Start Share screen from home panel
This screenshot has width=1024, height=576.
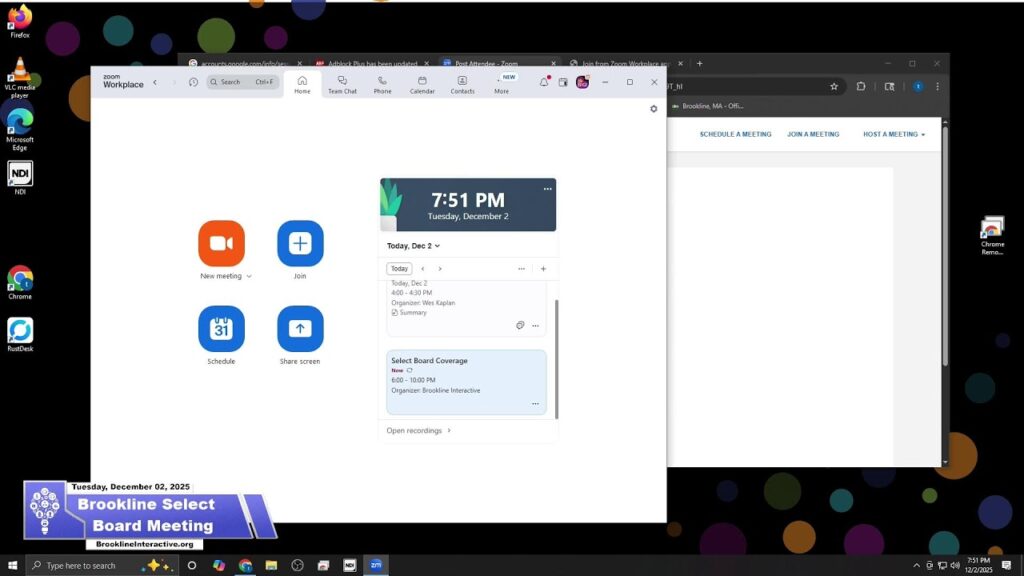click(x=300, y=328)
